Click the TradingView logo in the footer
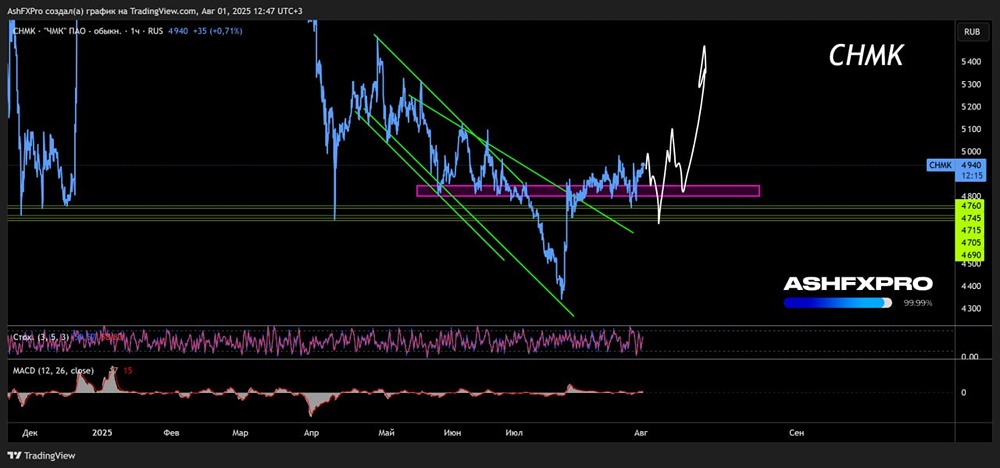This screenshot has height=468, width=1000. coord(41,456)
